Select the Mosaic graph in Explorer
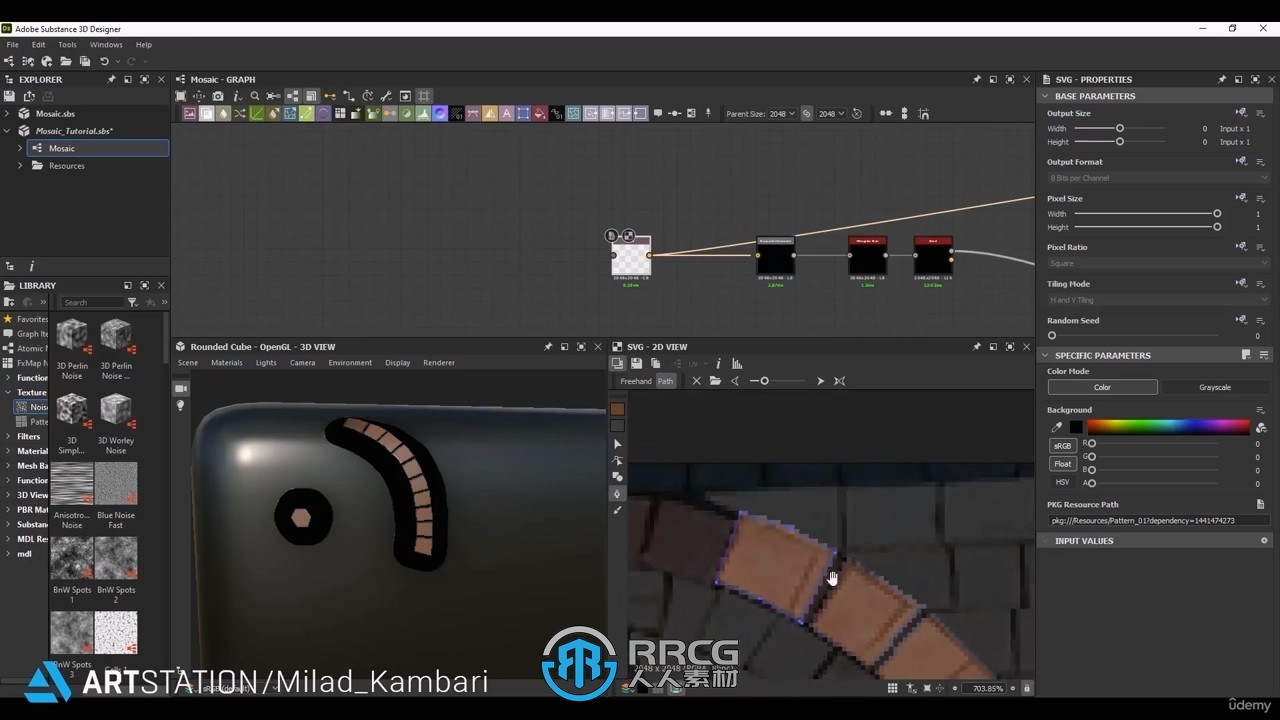This screenshot has height=720, width=1280. click(x=97, y=148)
